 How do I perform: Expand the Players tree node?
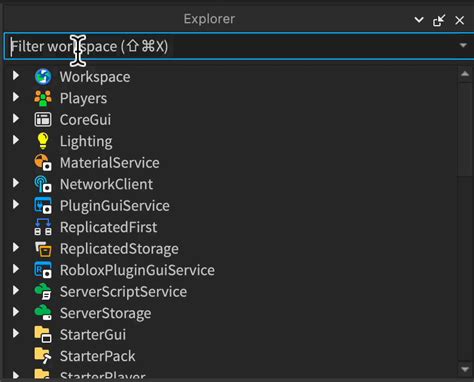(16, 97)
